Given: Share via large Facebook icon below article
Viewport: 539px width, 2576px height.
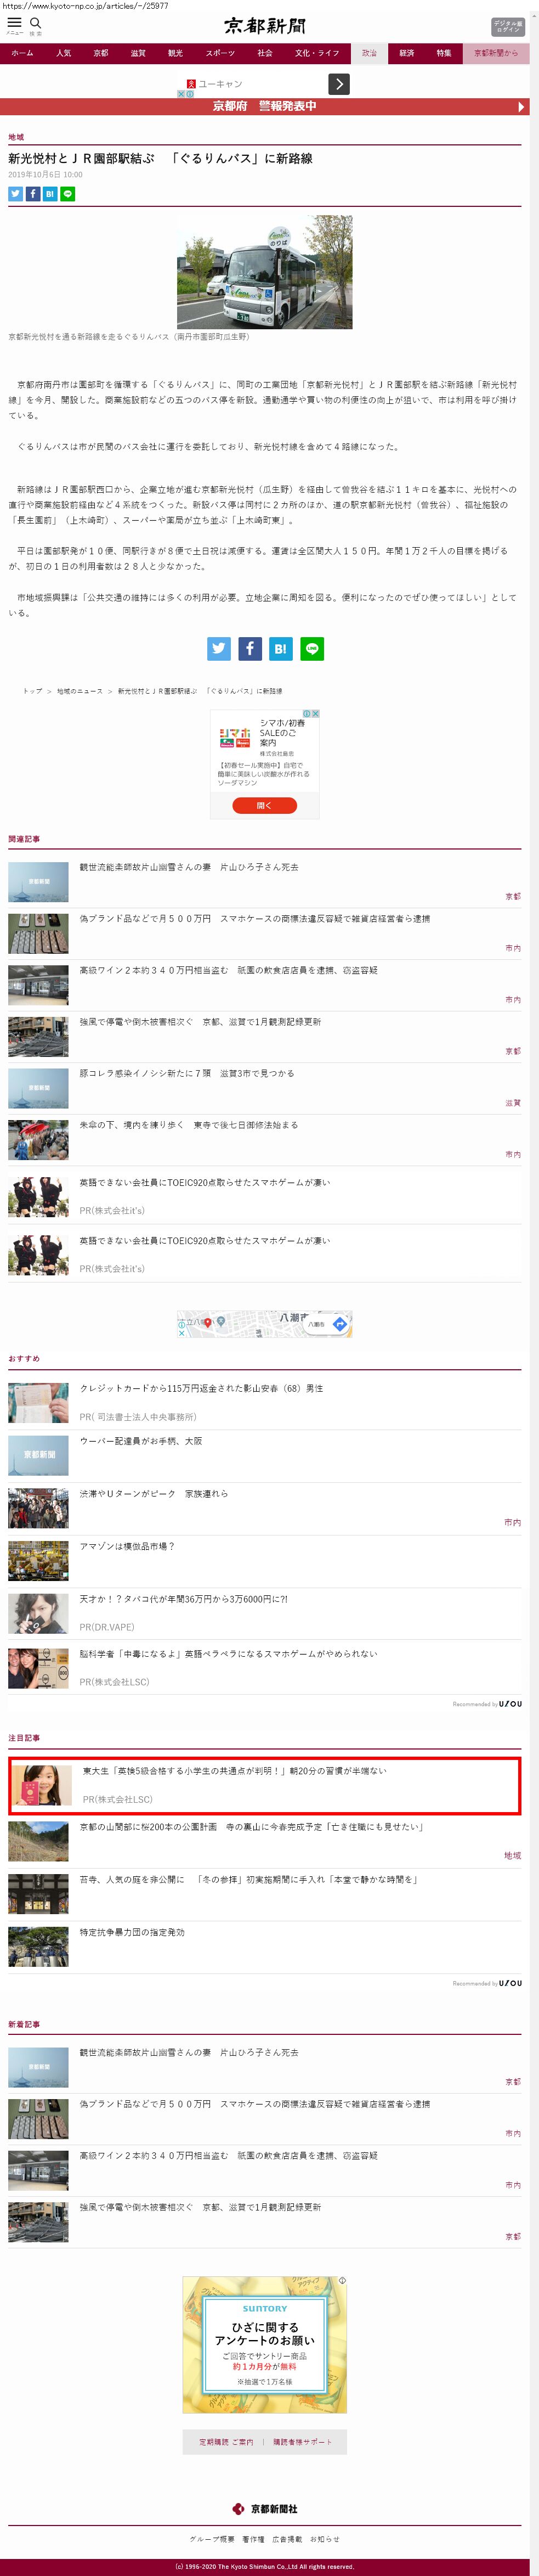Looking at the screenshot, I should click(x=249, y=649).
